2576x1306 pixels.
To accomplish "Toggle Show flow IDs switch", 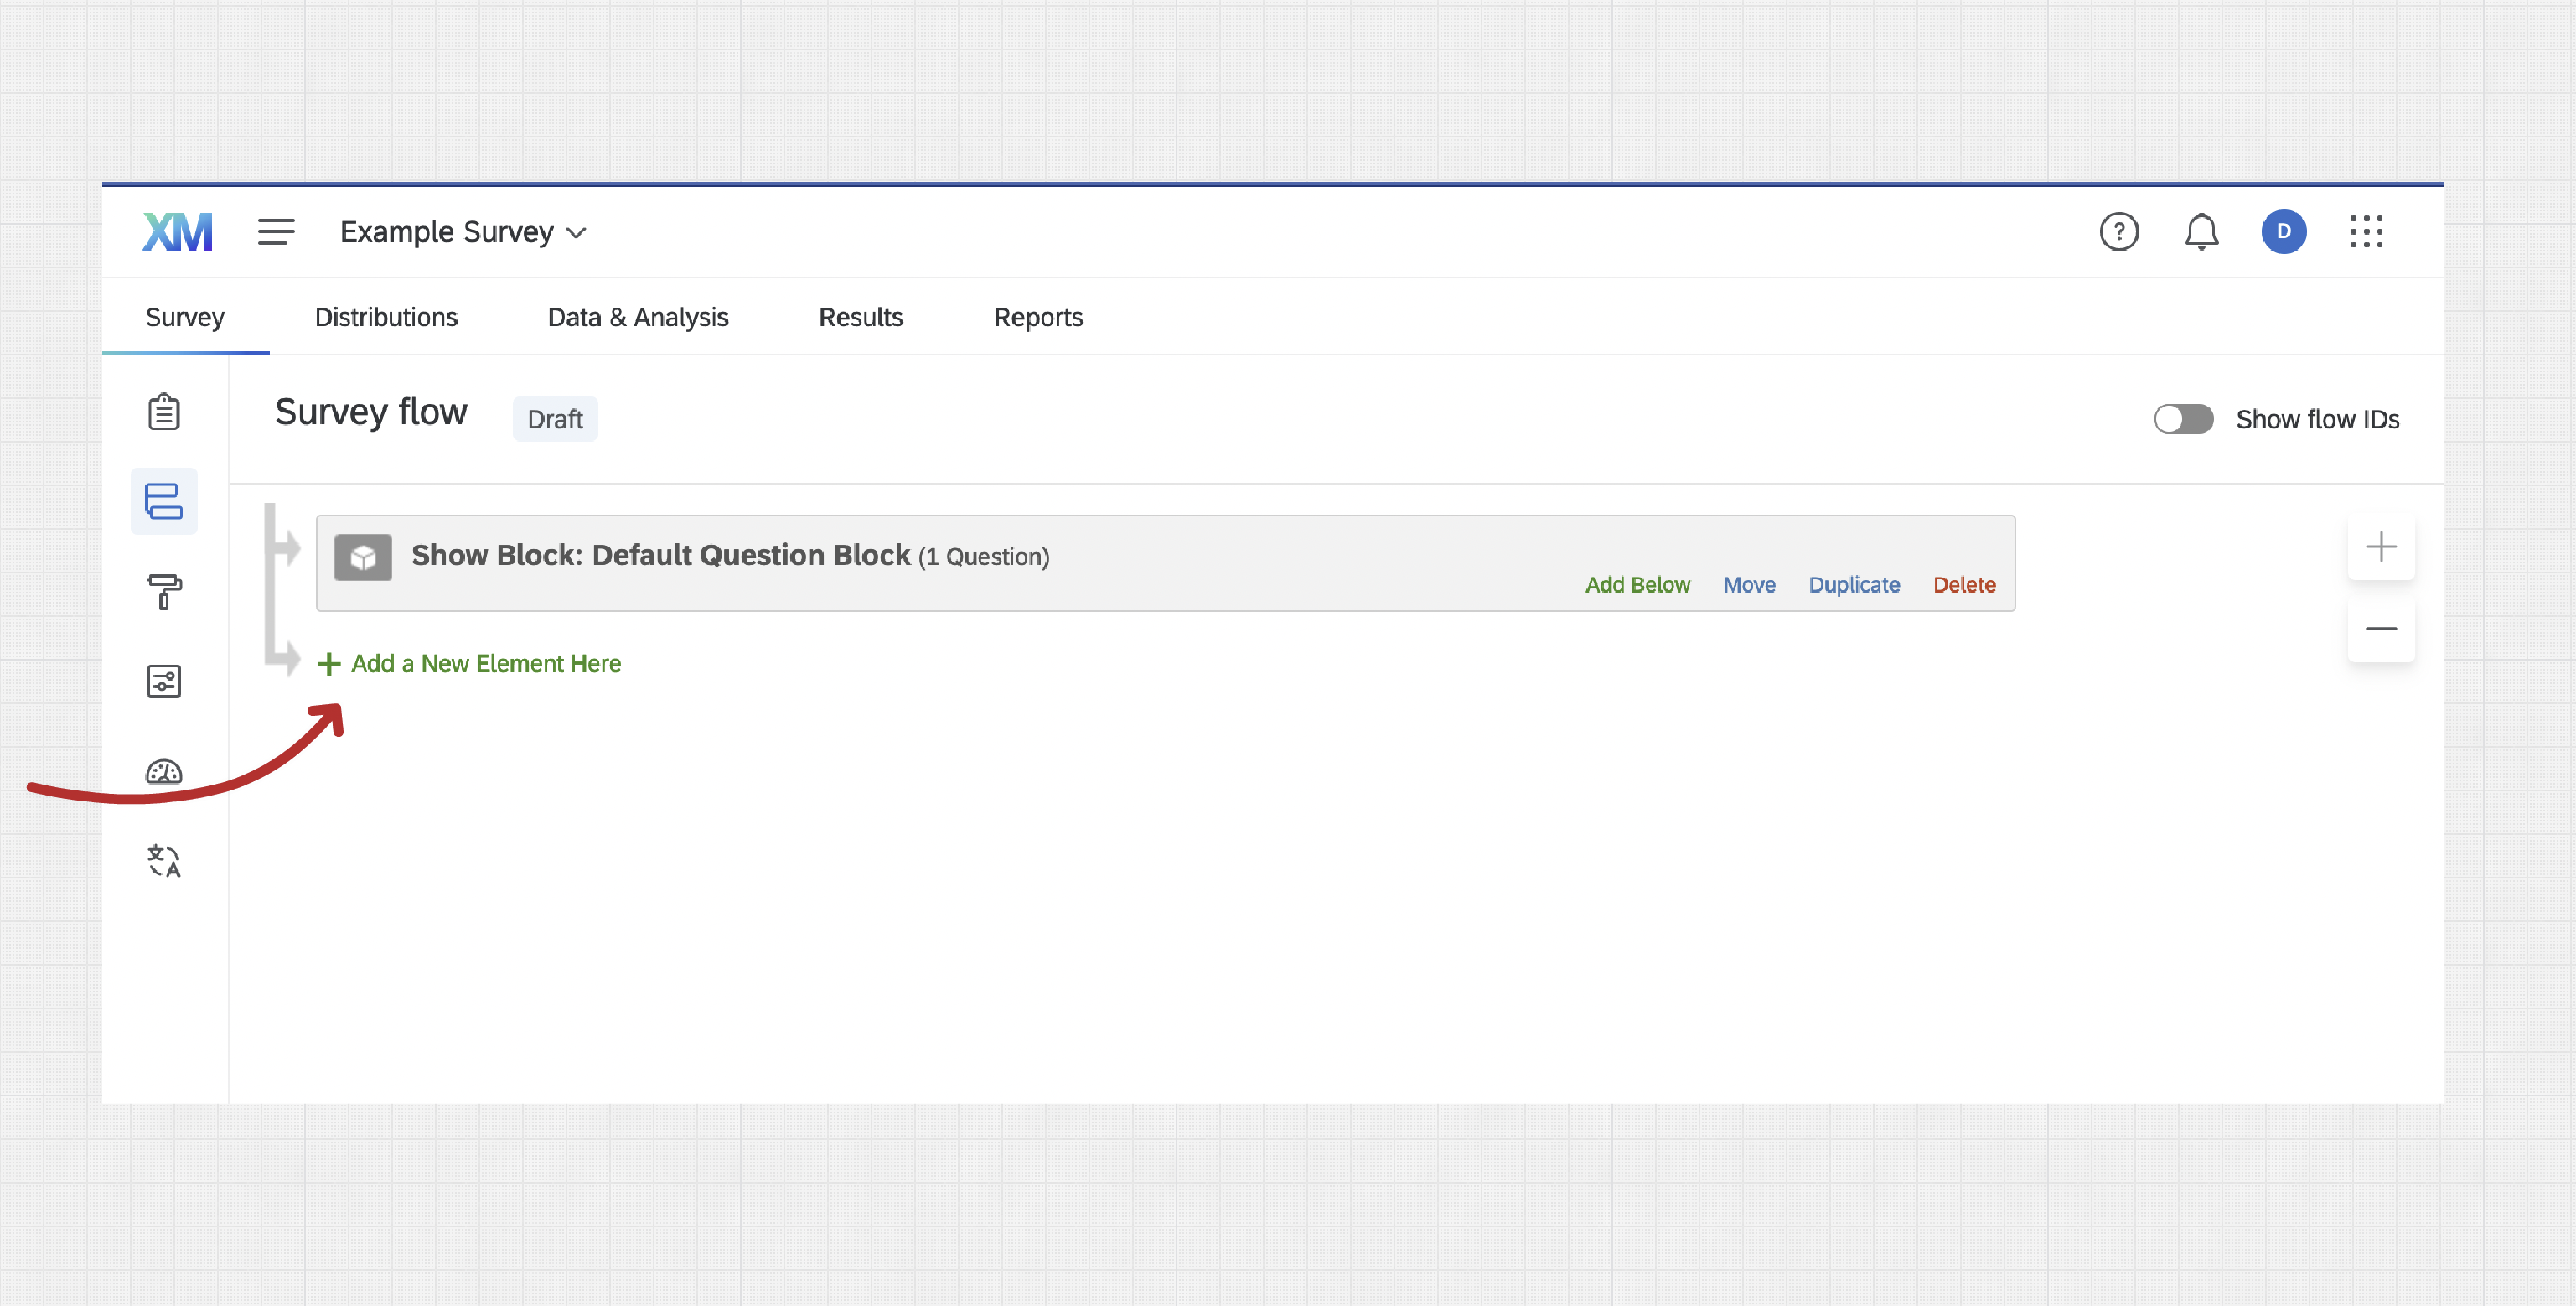I will coord(2183,419).
